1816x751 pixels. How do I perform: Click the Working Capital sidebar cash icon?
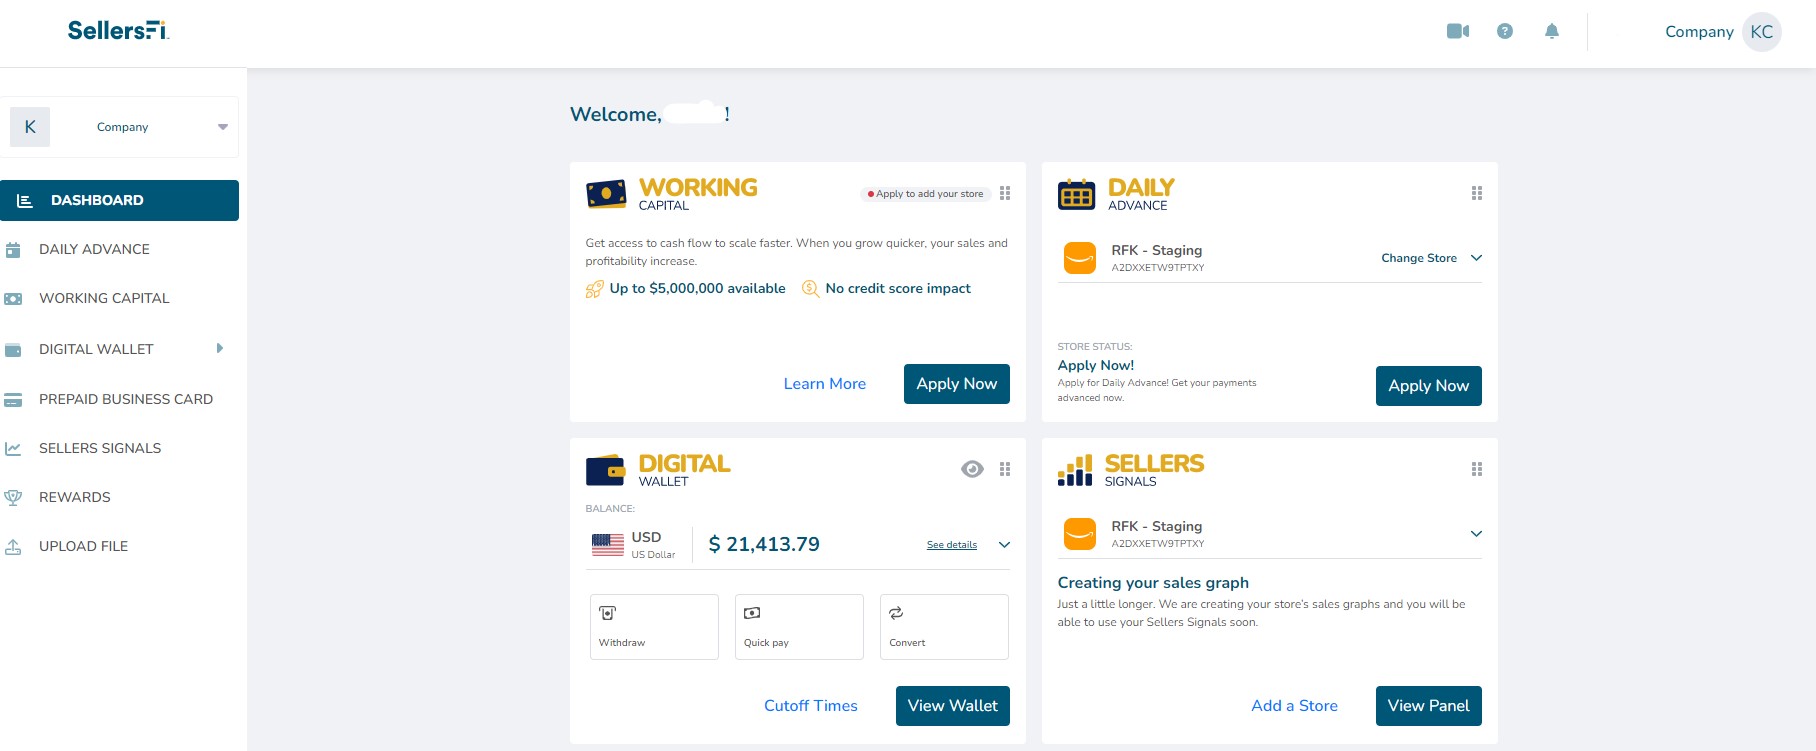13,299
